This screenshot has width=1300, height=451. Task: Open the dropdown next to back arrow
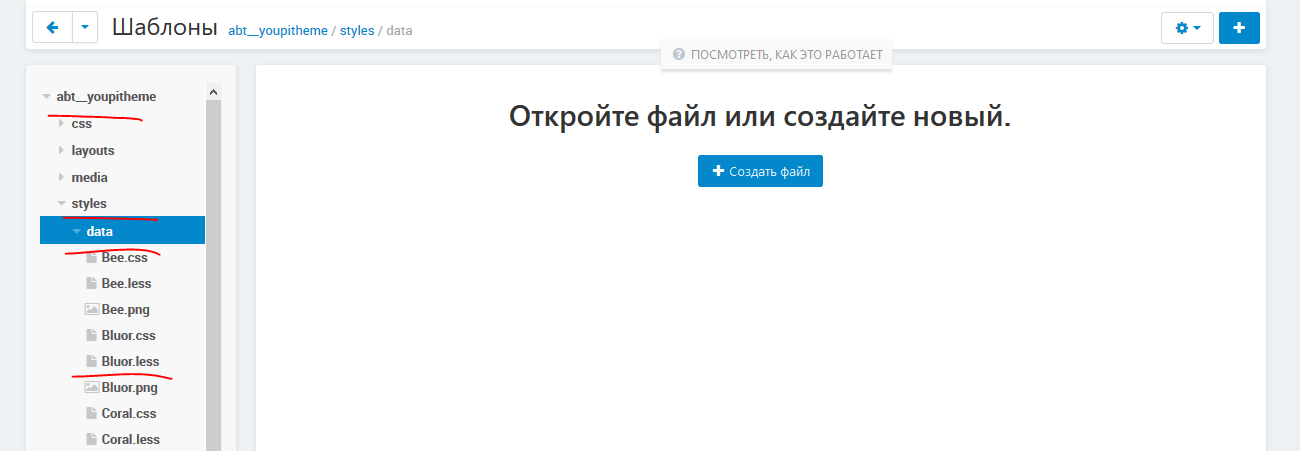[85, 28]
